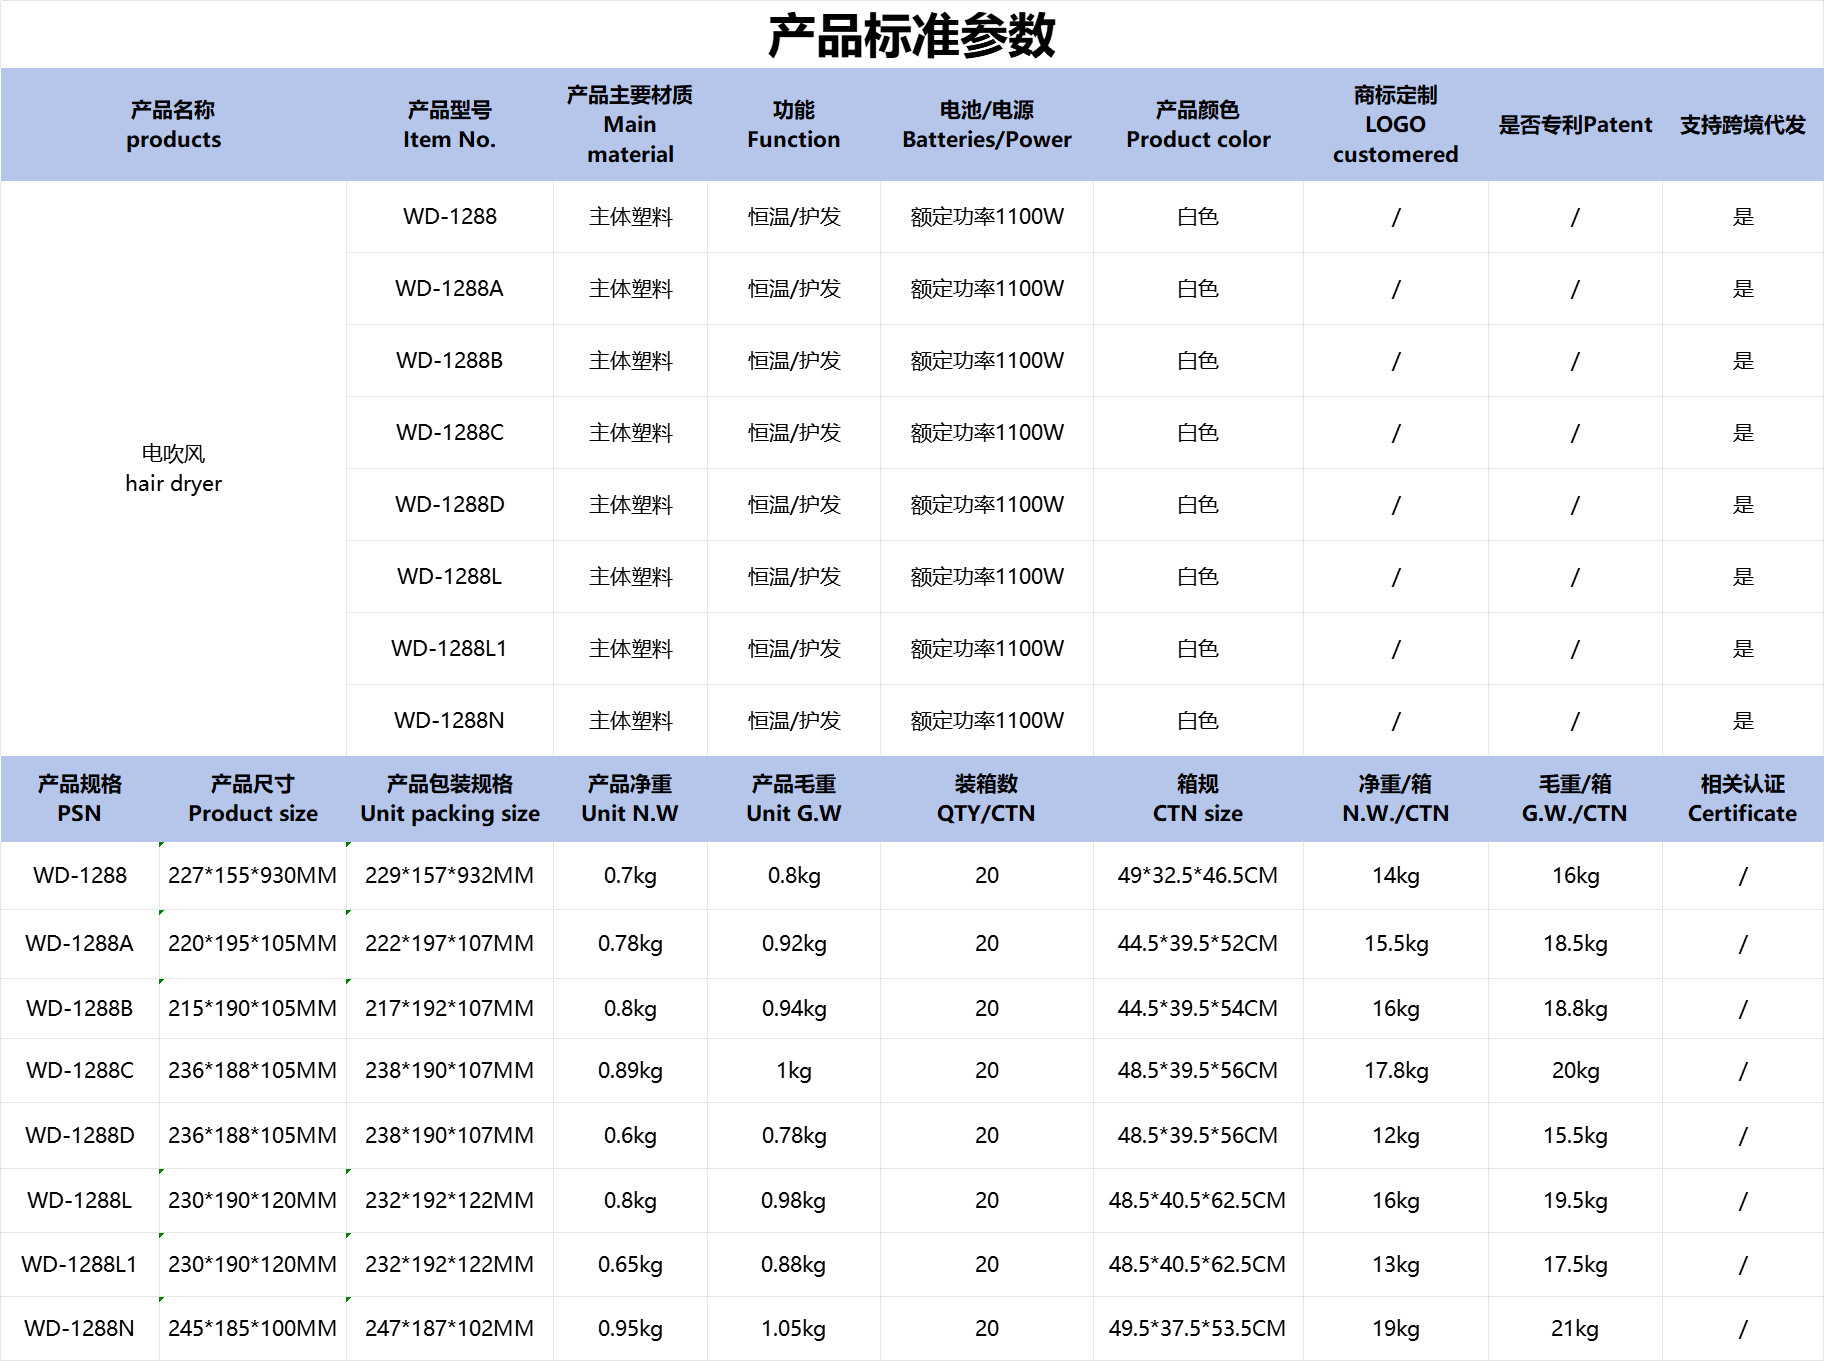Click carton size 44.5*39.5*52CM

(1198, 944)
